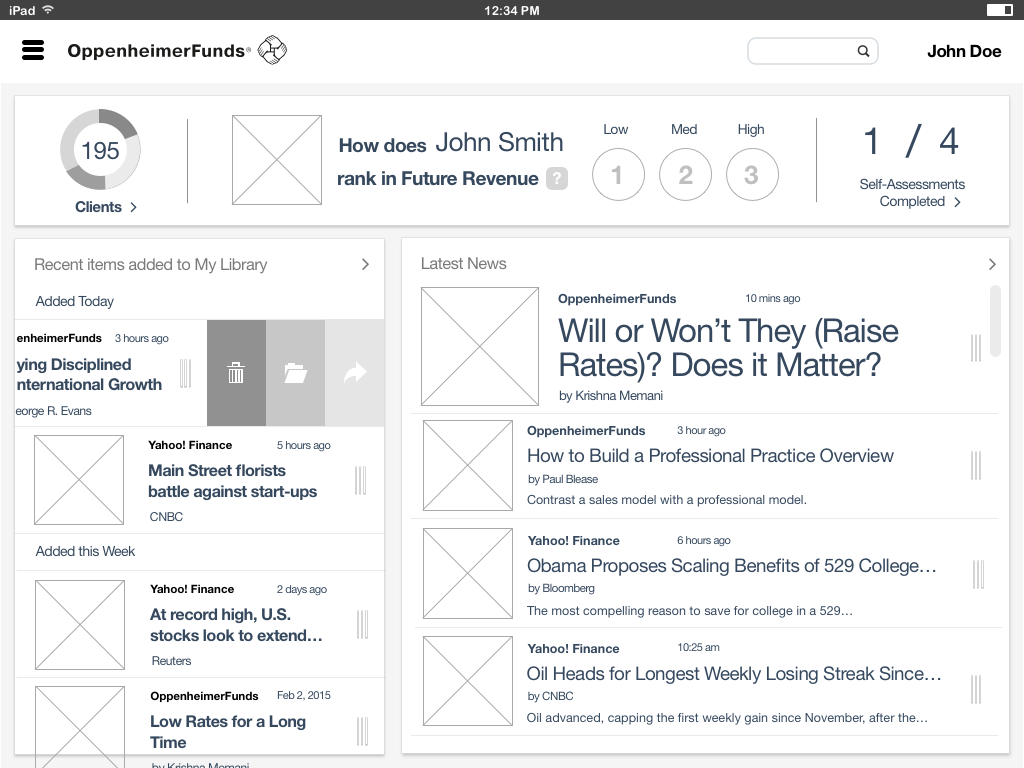Click the search input field

click(812, 51)
